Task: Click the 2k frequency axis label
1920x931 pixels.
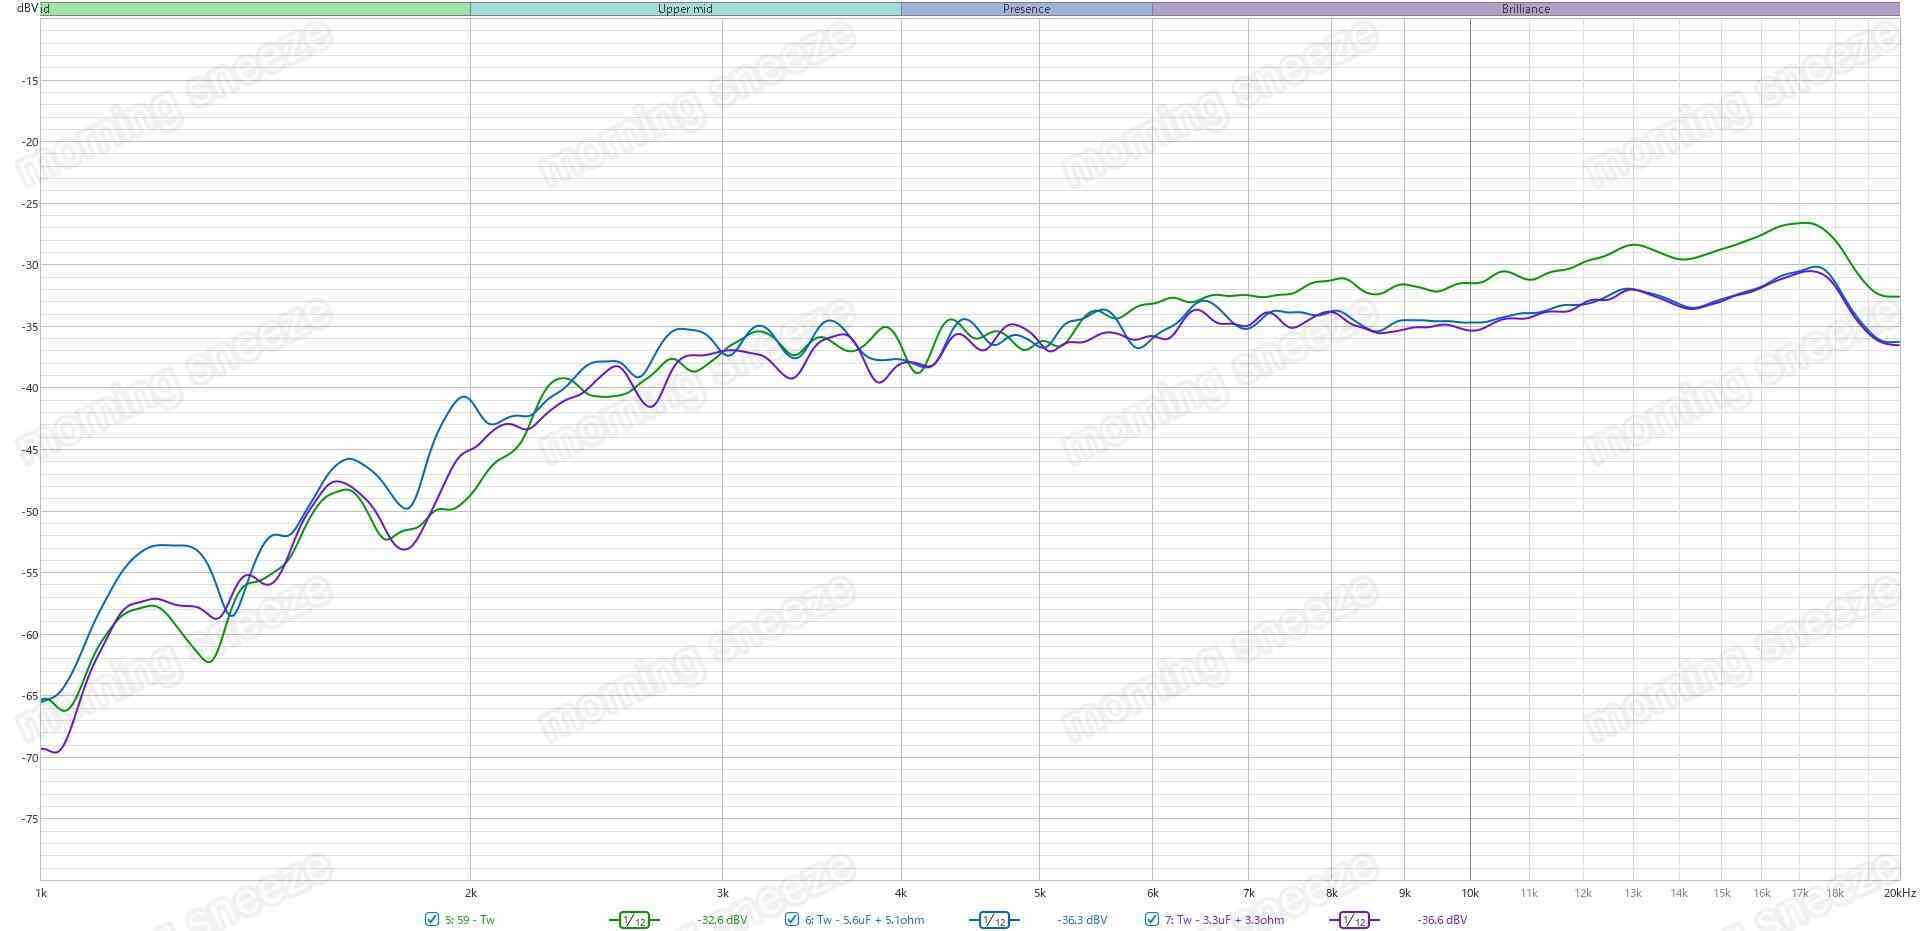Action: coord(470,893)
